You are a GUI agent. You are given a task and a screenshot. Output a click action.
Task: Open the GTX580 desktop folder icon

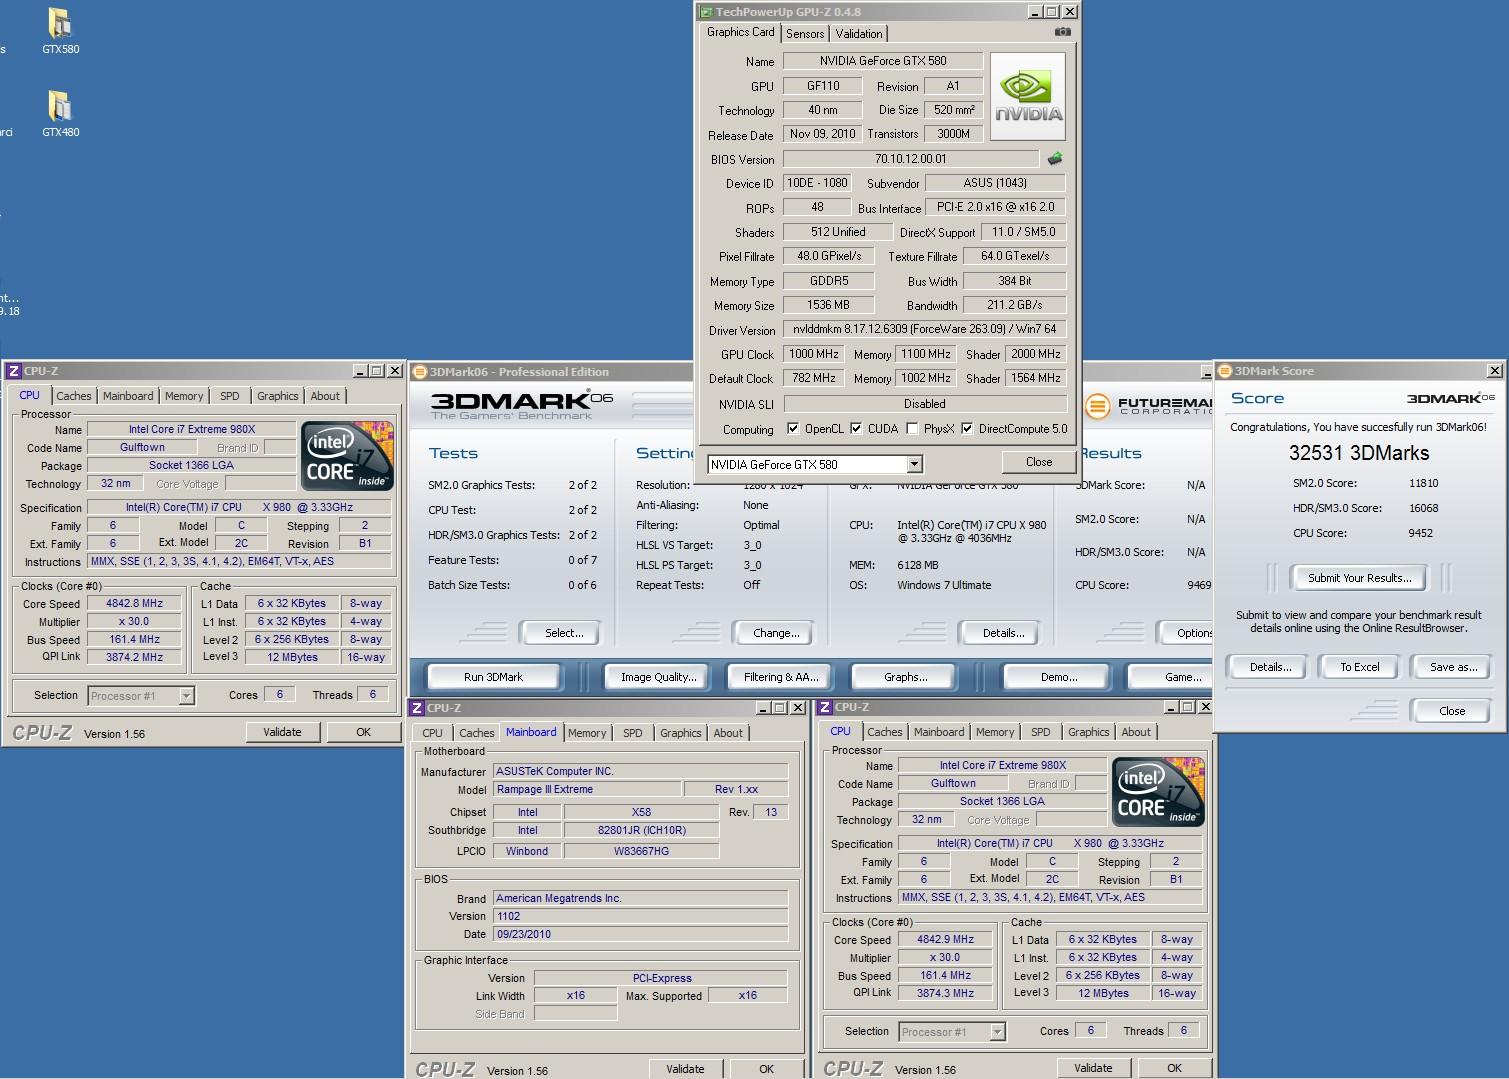[60, 31]
